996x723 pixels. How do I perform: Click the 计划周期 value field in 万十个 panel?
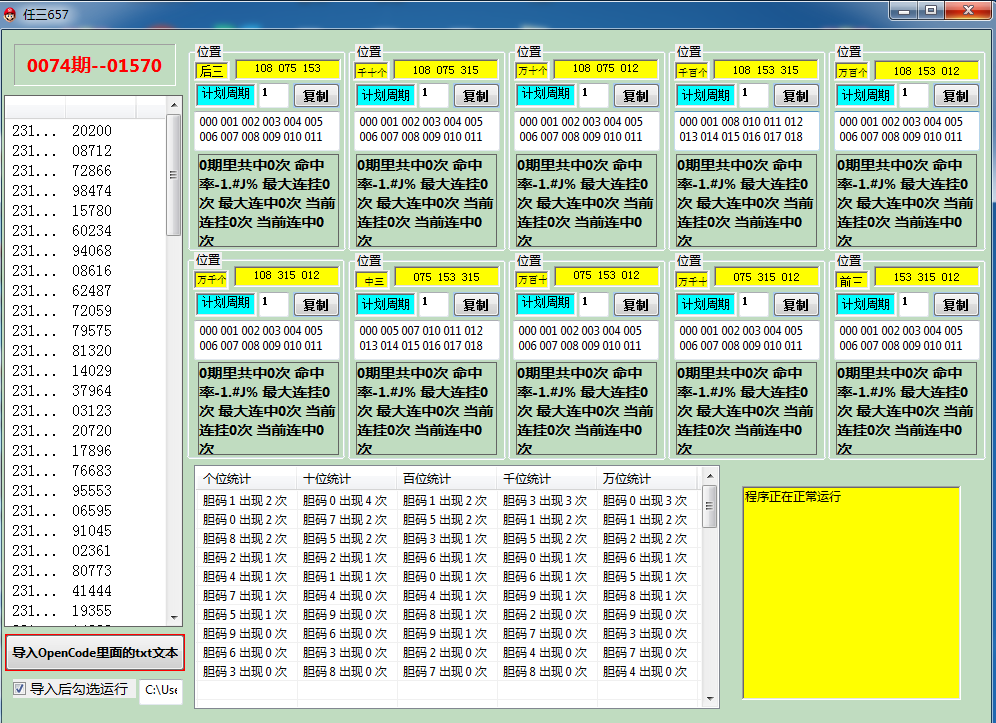[594, 95]
